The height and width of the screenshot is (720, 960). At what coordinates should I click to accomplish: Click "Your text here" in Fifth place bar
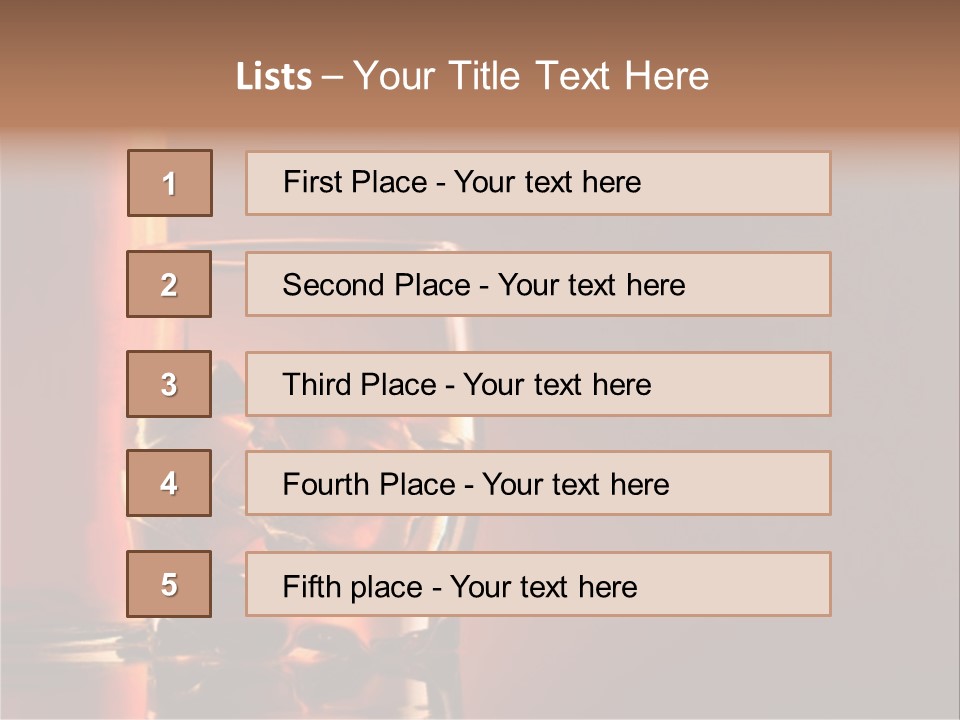pyautogui.click(x=544, y=587)
